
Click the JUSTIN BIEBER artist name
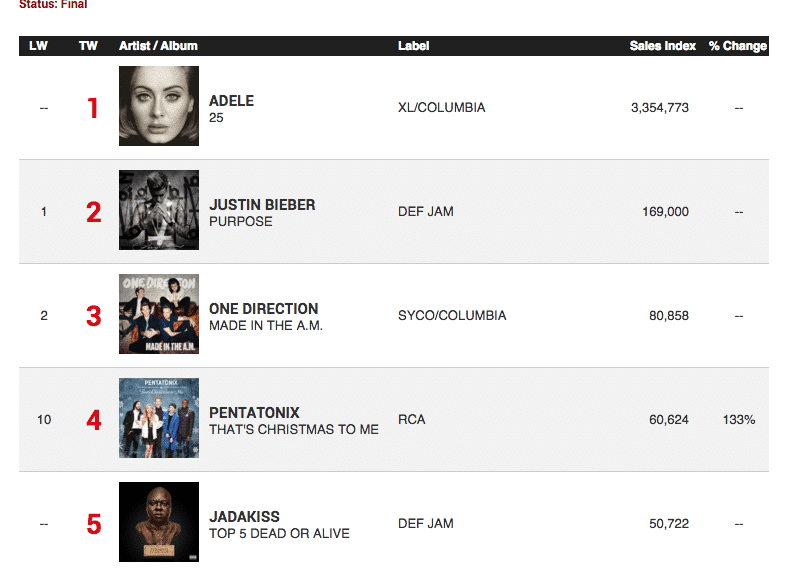262,205
